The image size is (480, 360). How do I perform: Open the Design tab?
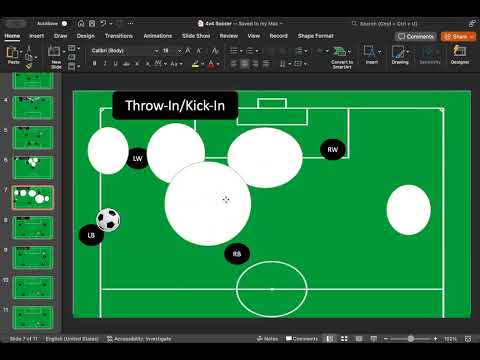click(86, 36)
